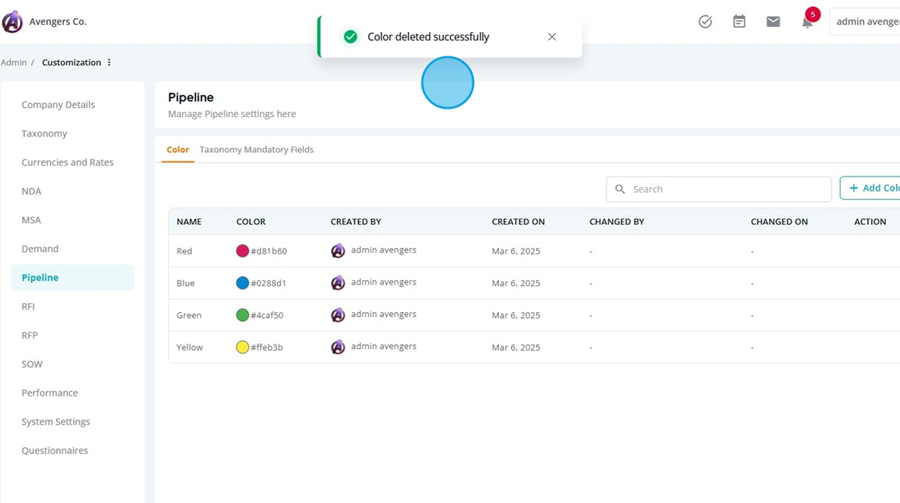Click the CREATED BY column header
Image resolution: width=900 pixels, height=503 pixels.
[356, 222]
